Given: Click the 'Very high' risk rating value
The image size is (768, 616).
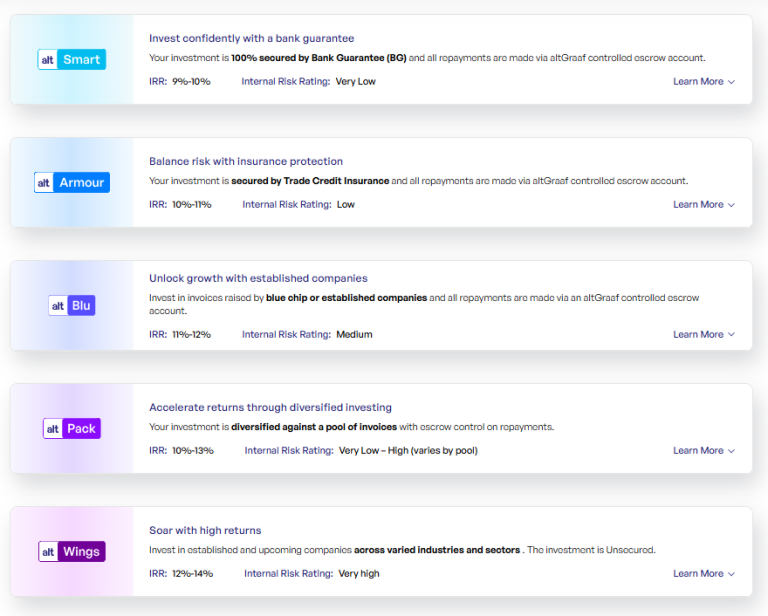Looking at the screenshot, I should click(359, 573).
